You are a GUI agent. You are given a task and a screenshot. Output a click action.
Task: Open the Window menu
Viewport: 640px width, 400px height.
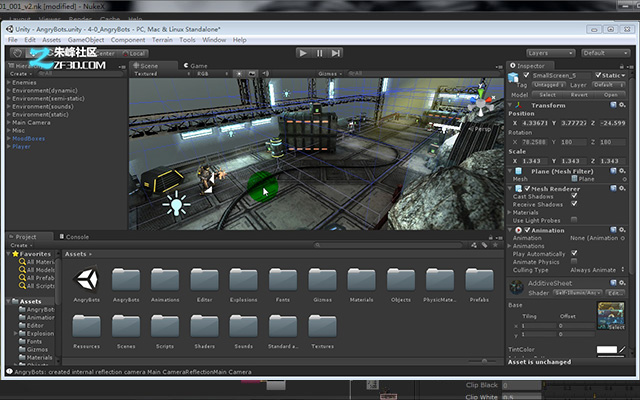pyautogui.click(x=214, y=40)
